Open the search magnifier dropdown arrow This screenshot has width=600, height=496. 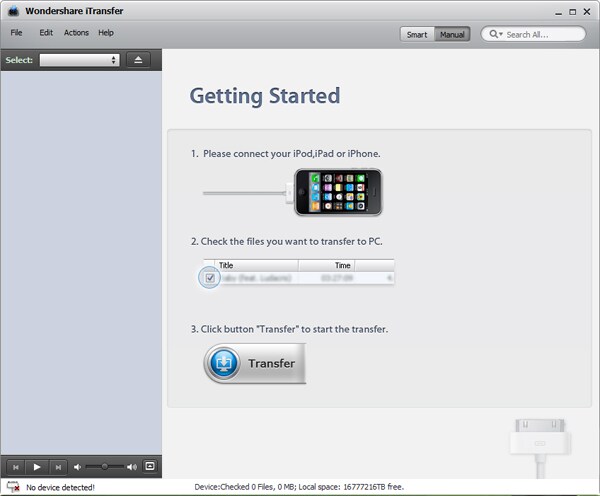(x=501, y=34)
